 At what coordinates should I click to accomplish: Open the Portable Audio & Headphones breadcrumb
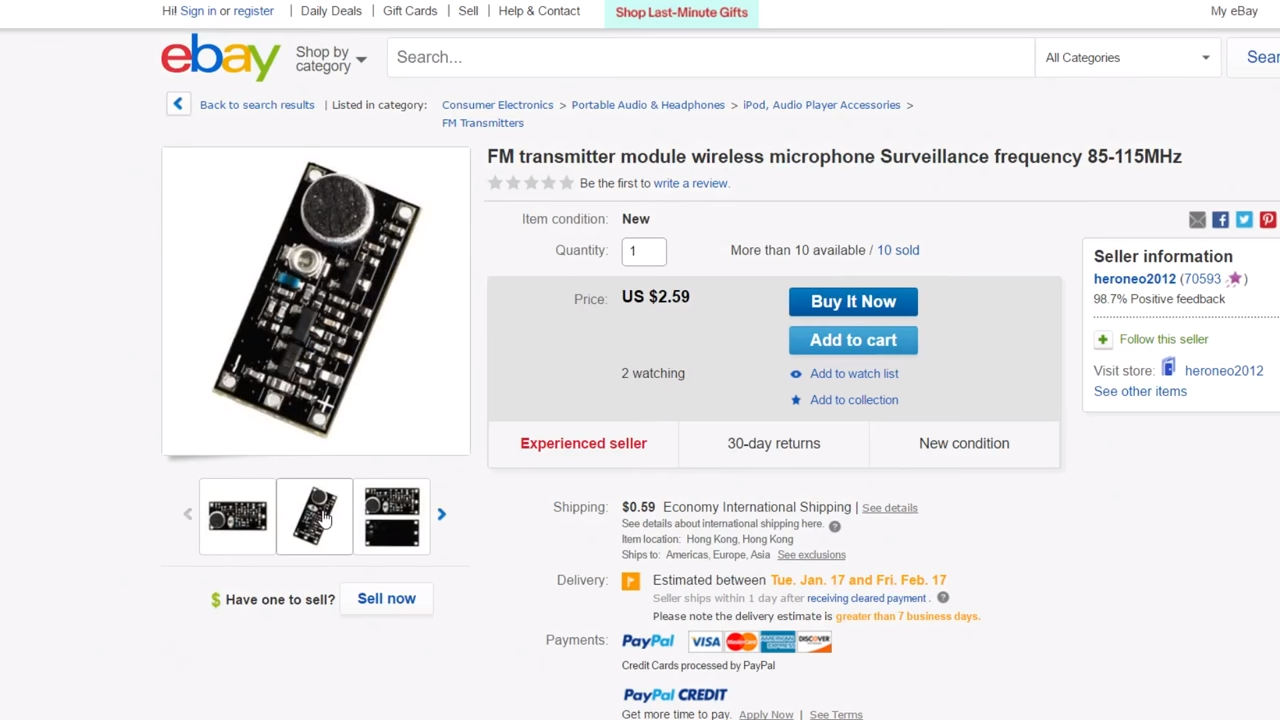[648, 105]
